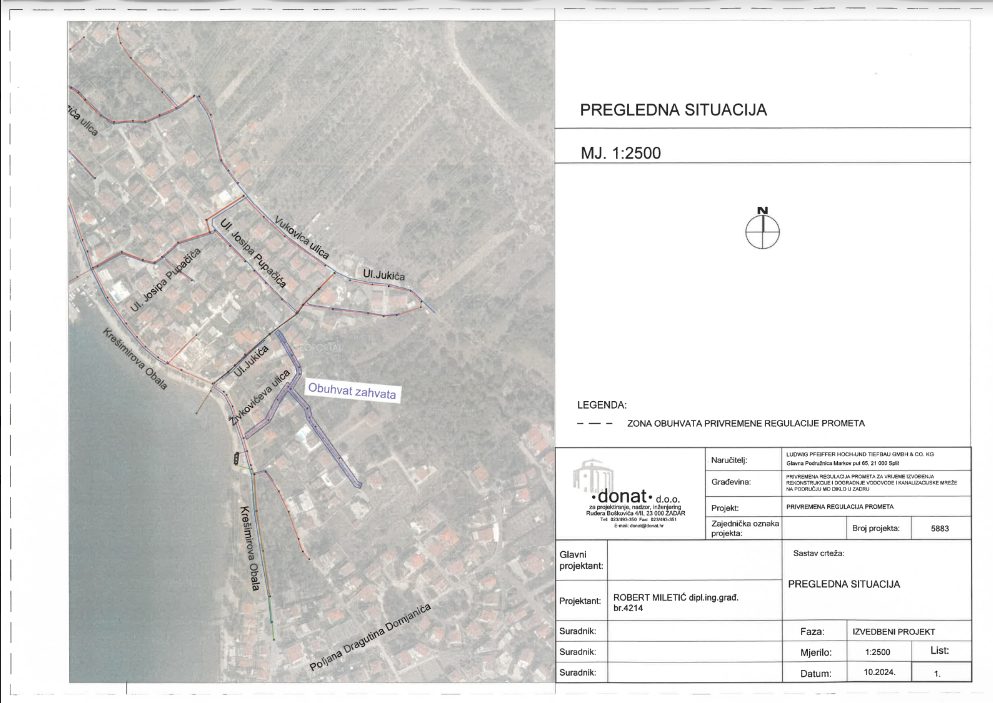This screenshot has height=703, width=993.
Task: Select the sheet number '1.' under List
Action: pyautogui.click(x=937, y=674)
